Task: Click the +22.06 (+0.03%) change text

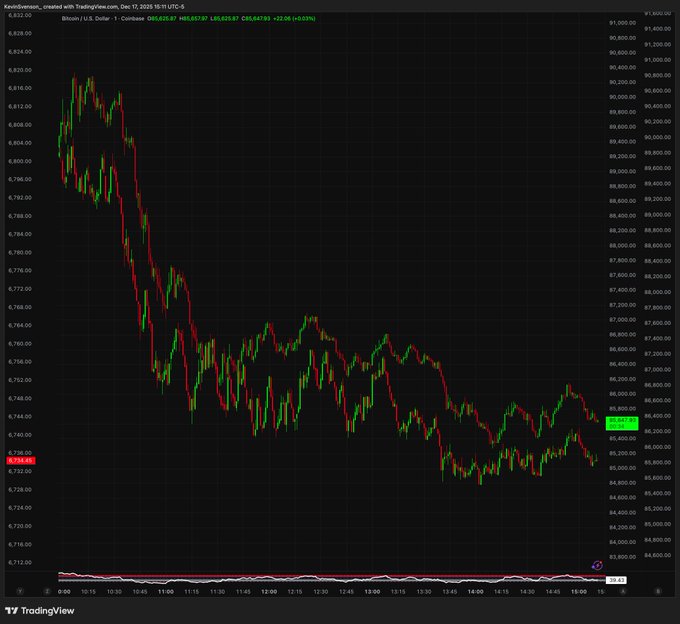Action: coord(294,19)
